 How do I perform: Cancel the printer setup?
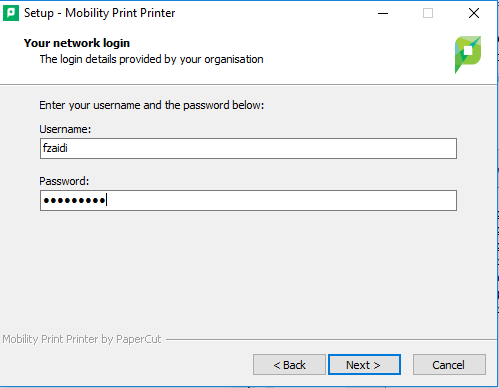pos(449,365)
